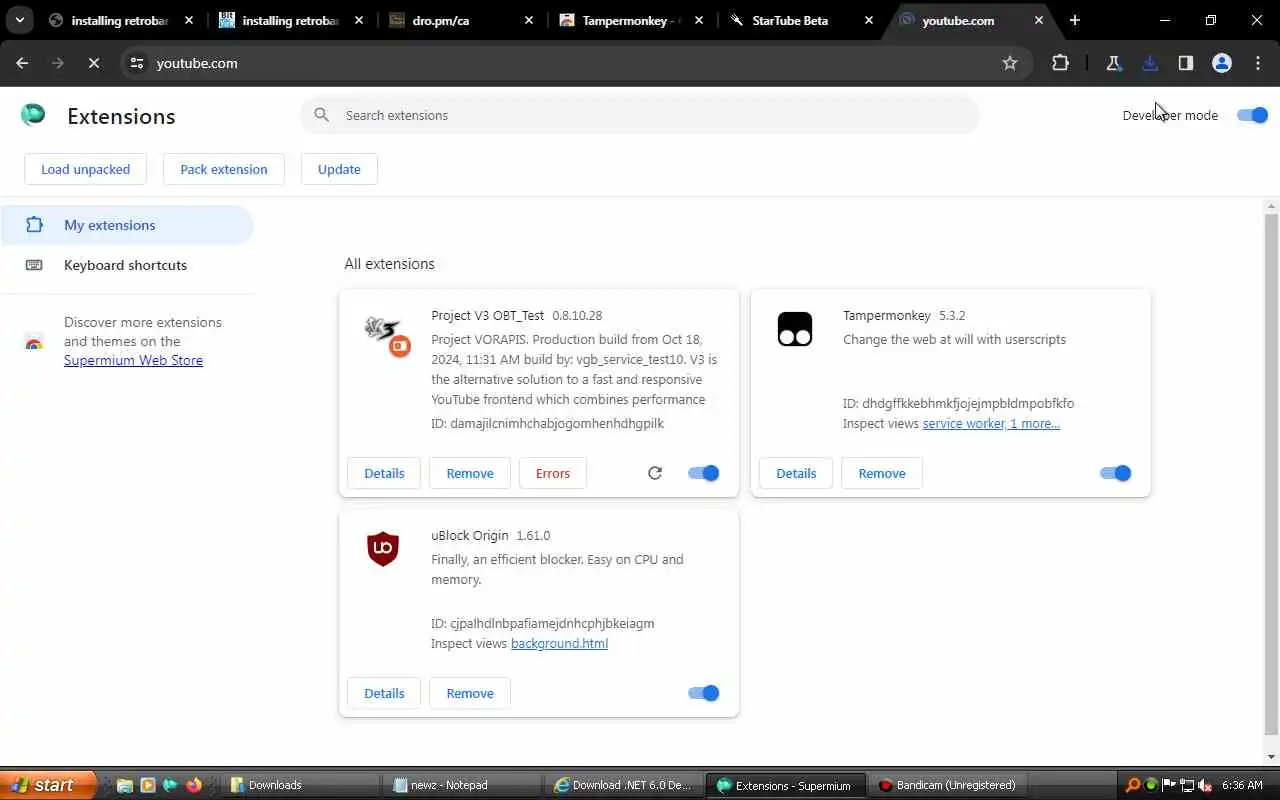The image size is (1280, 800).
Task: Open Download .NET 6.0 taskbar window
Action: click(x=625, y=785)
